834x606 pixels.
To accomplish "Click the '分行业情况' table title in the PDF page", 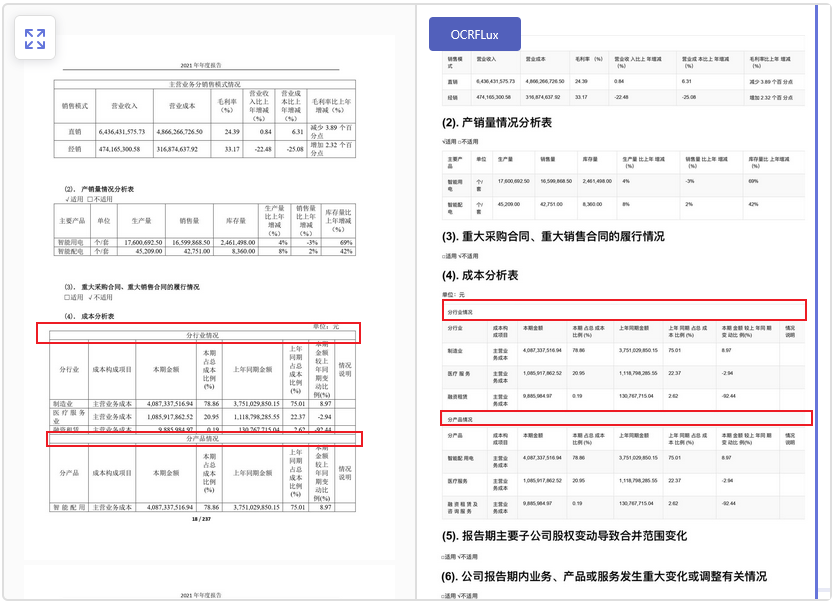I will (x=202, y=336).
